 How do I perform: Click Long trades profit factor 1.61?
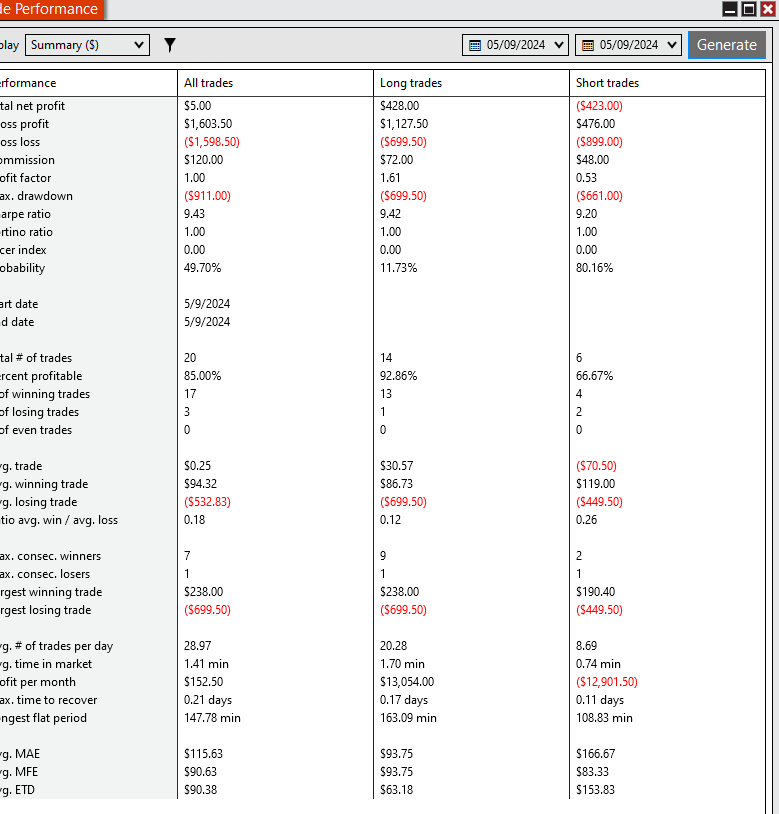(390, 178)
